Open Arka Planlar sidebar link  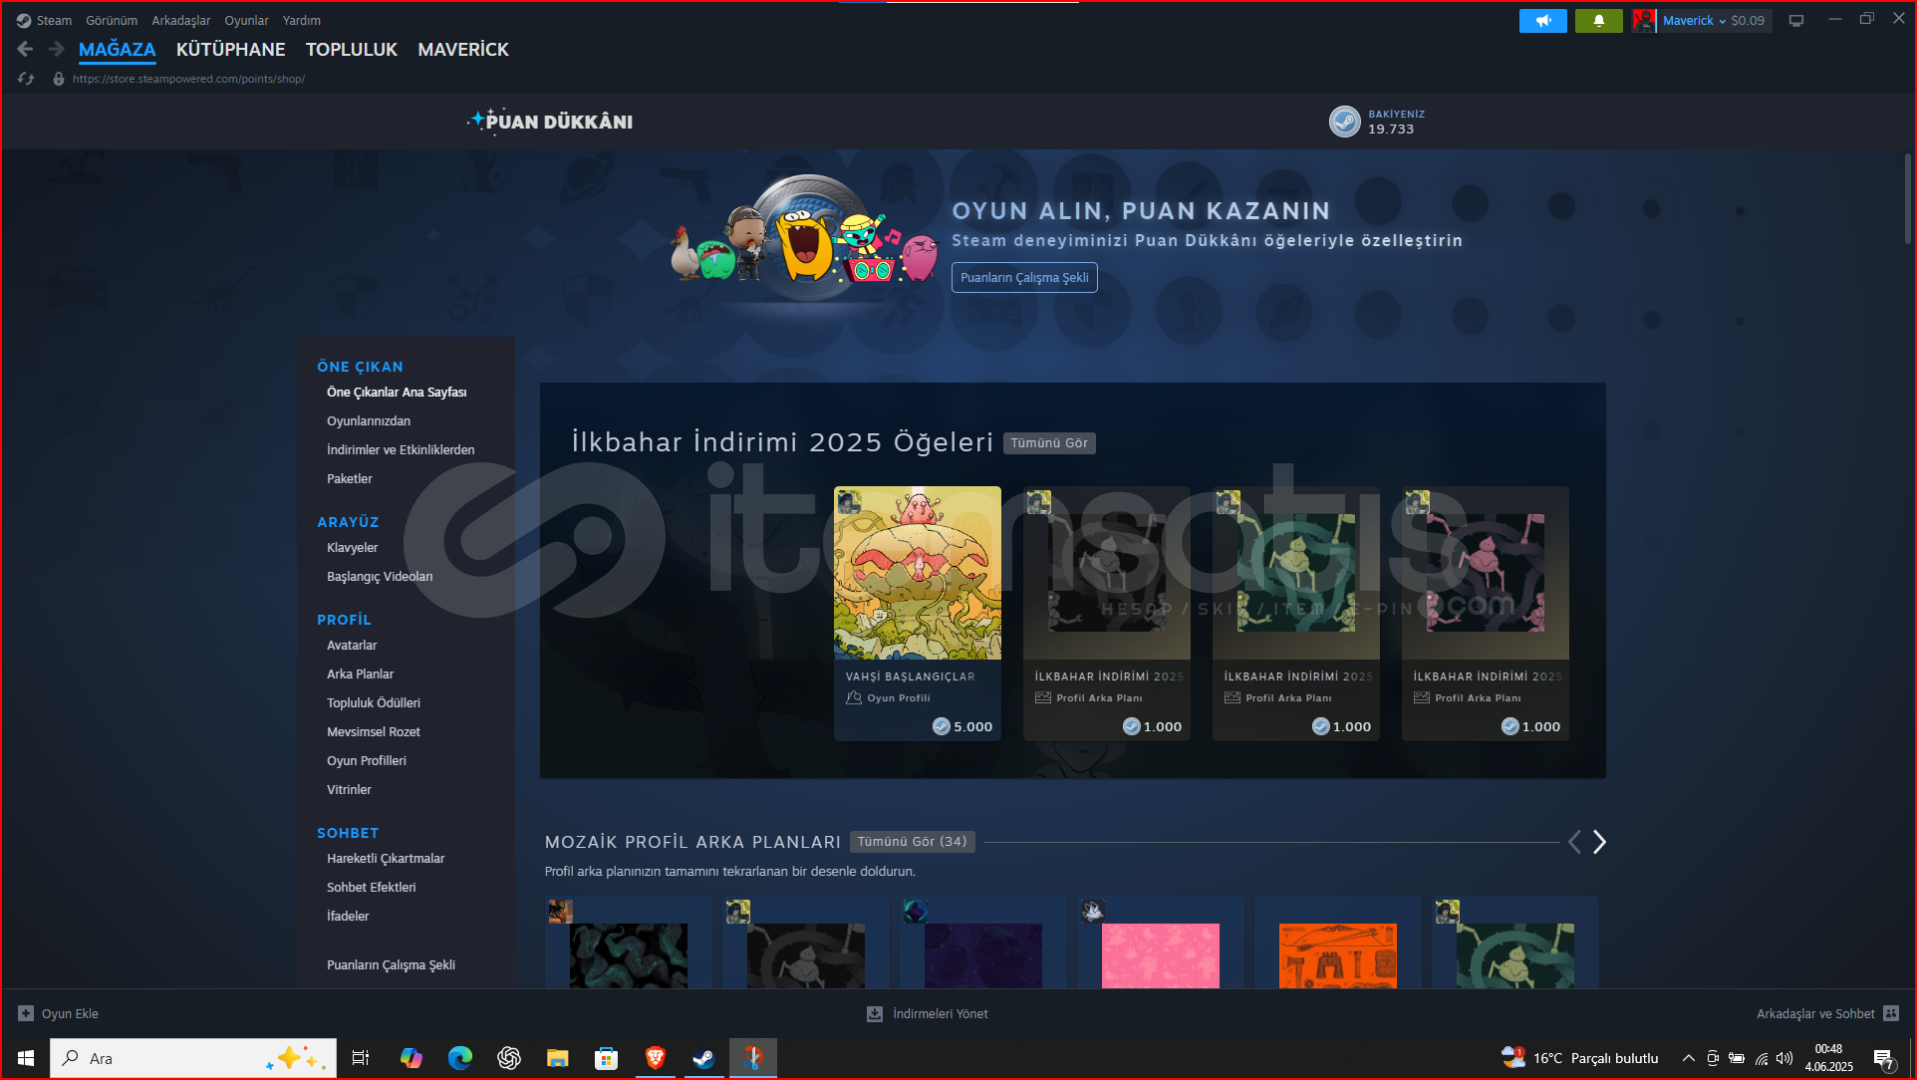[360, 675]
